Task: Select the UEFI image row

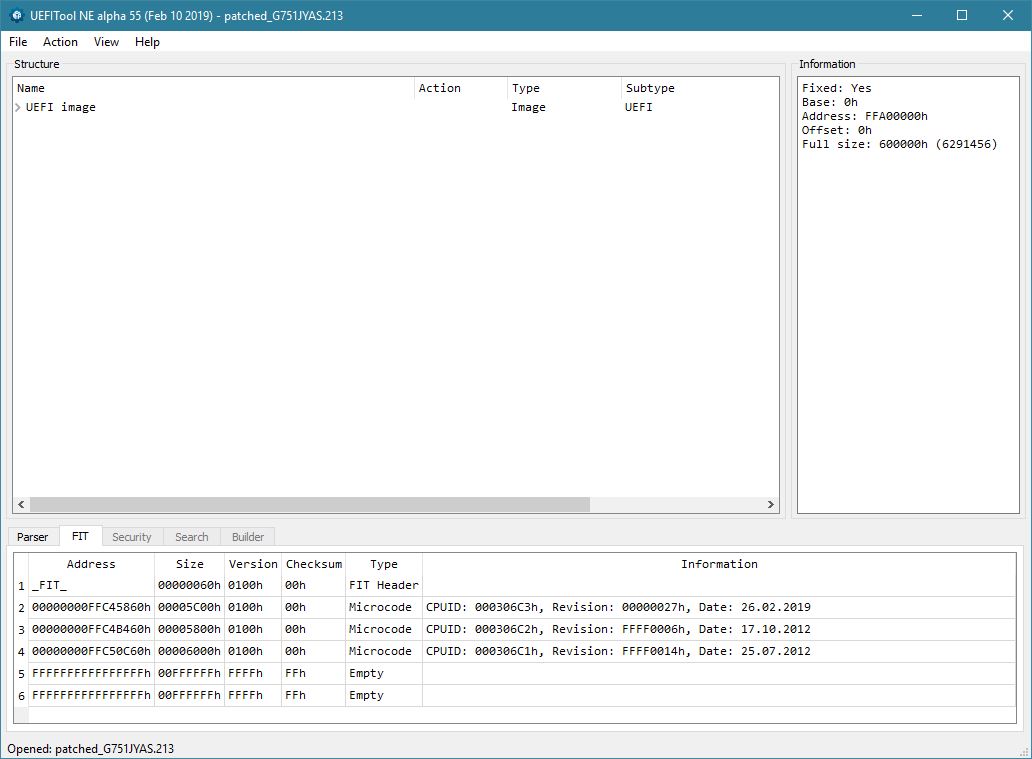Action: point(395,107)
